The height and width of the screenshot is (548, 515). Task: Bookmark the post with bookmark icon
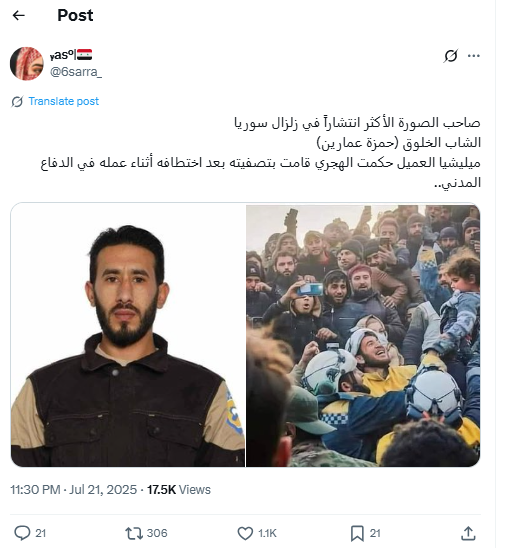(x=357, y=533)
